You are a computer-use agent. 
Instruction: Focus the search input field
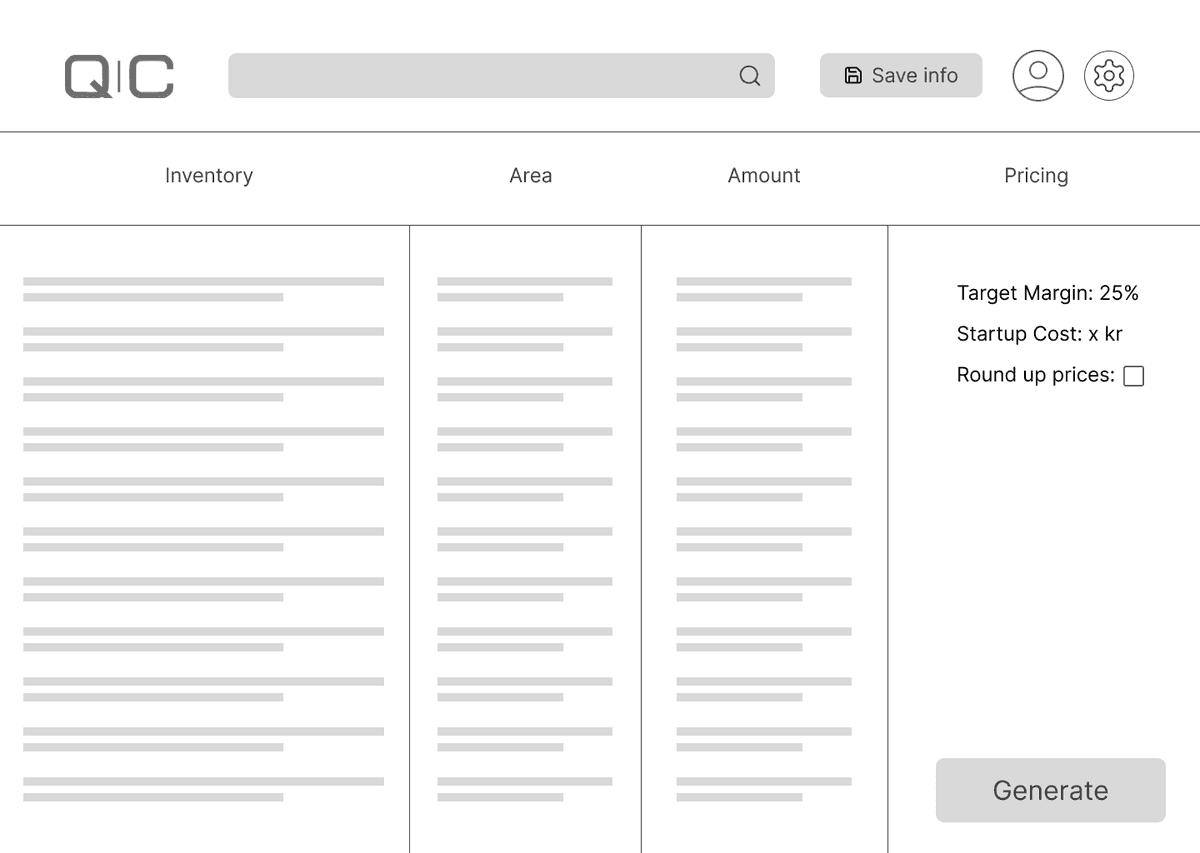pos(501,76)
